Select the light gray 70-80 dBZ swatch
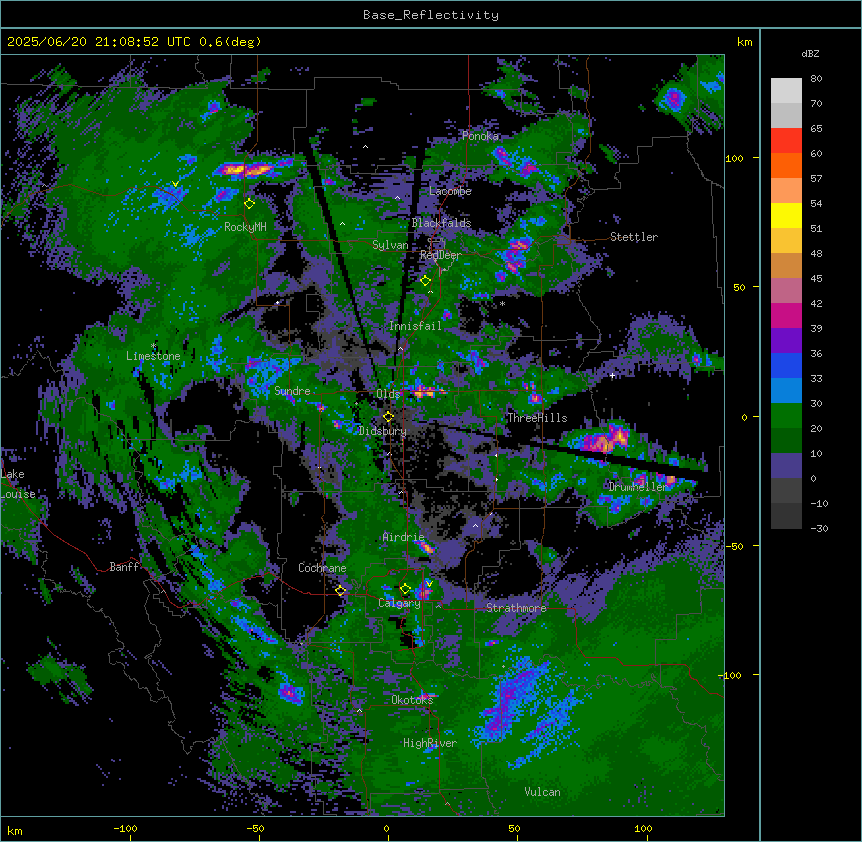Image resolution: width=862 pixels, height=842 pixels. point(786,91)
